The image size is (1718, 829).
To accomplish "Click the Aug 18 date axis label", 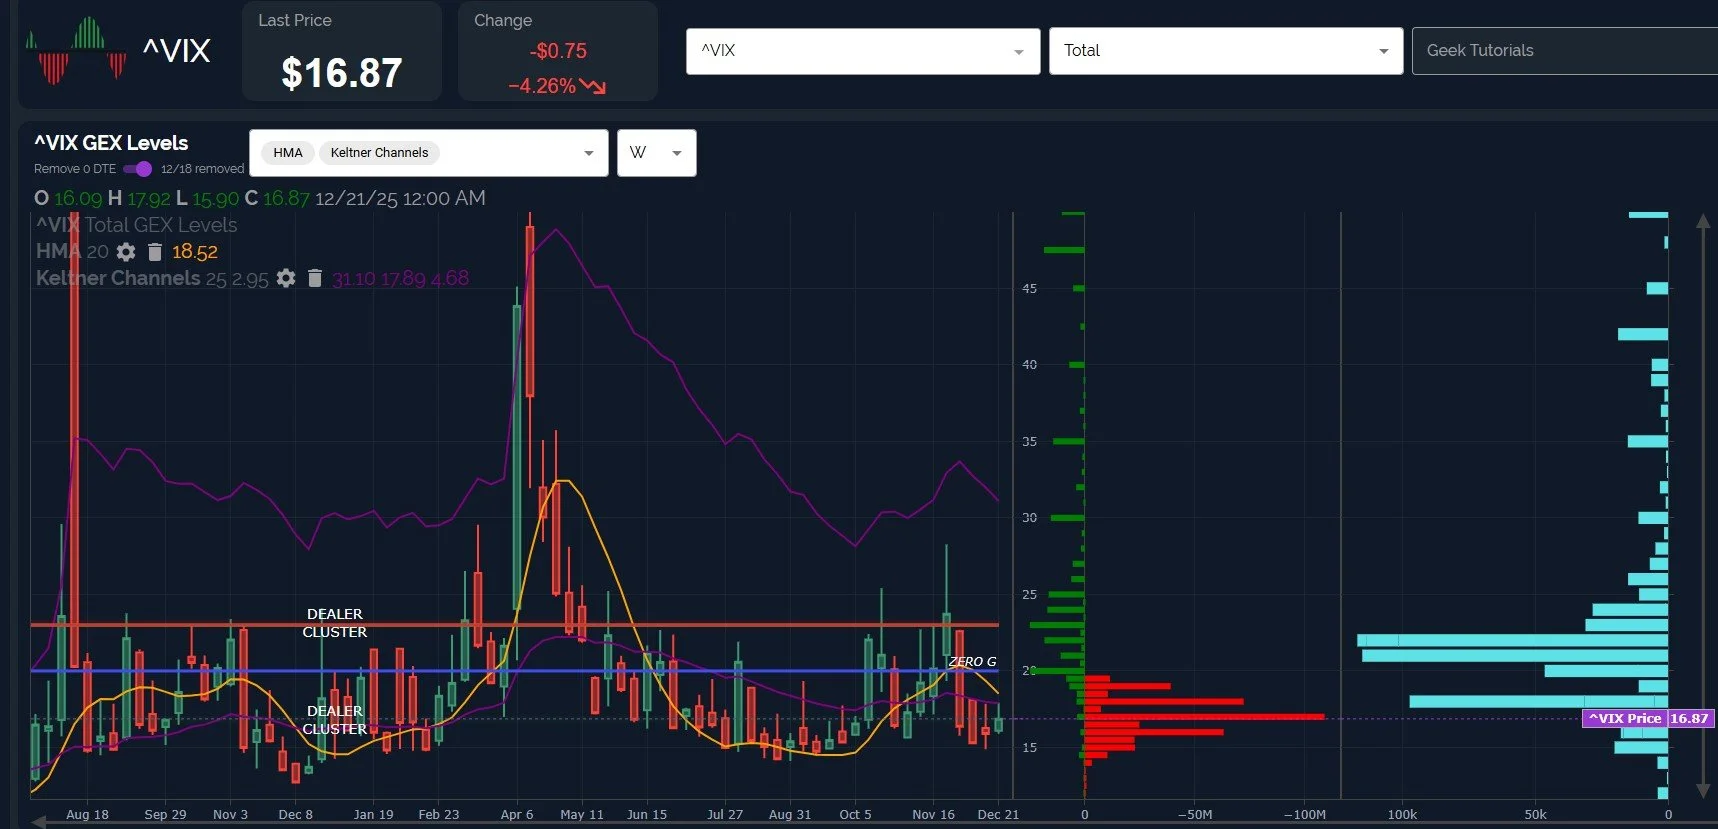I will click(x=87, y=814).
